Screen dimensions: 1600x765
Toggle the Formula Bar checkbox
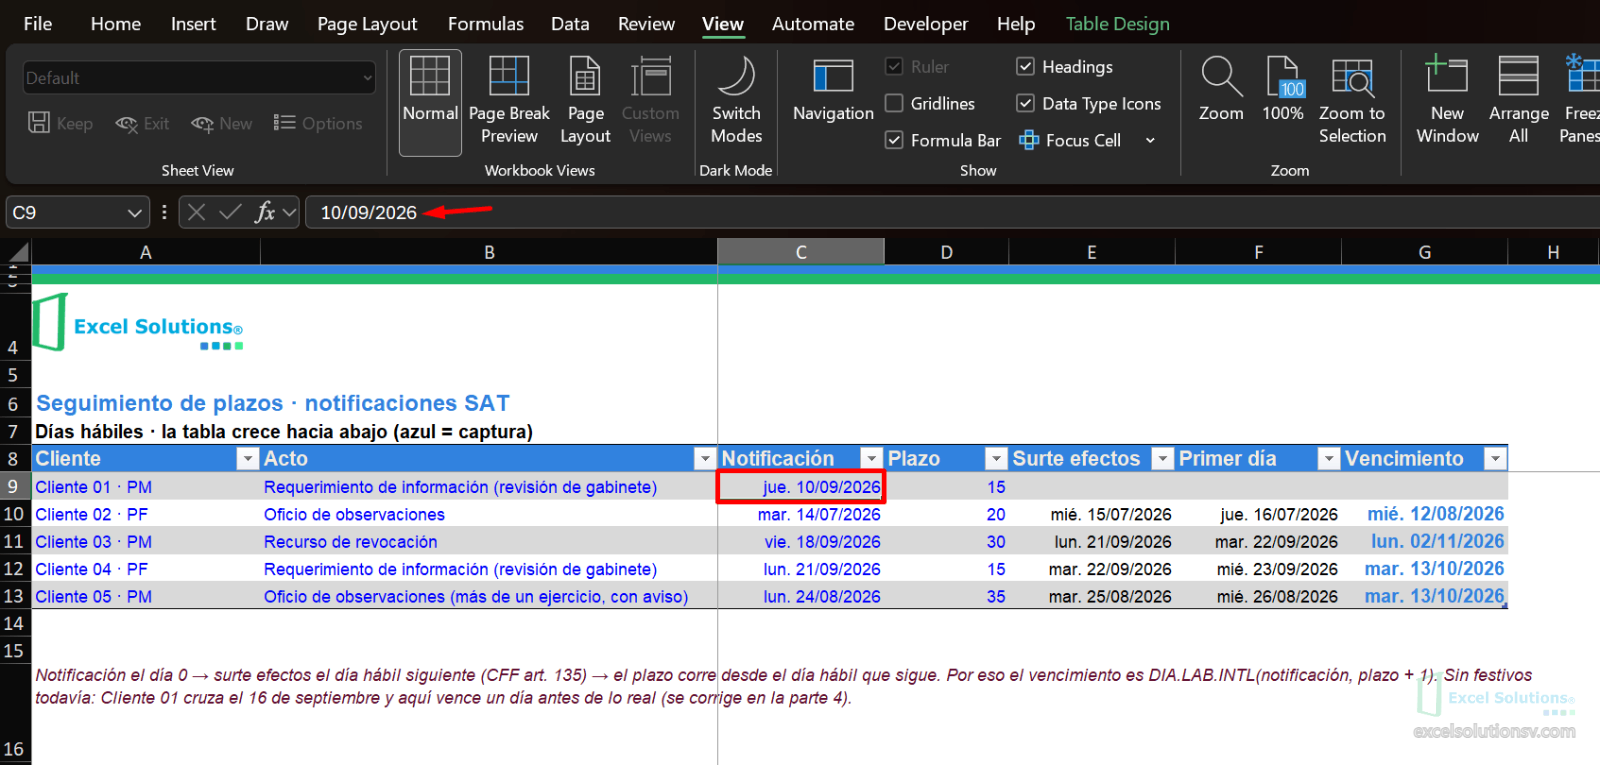(x=894, y=140)
